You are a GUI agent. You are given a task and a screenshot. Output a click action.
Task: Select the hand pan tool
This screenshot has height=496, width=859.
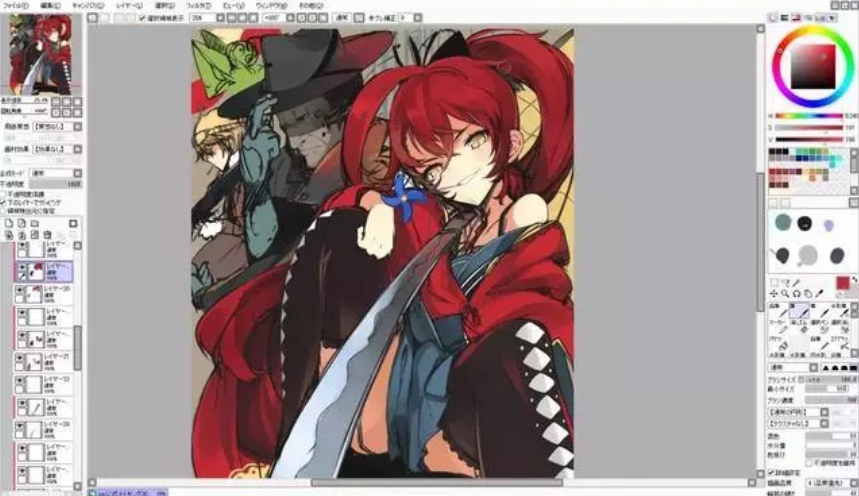pyautogui.click(x=808, y=294)
